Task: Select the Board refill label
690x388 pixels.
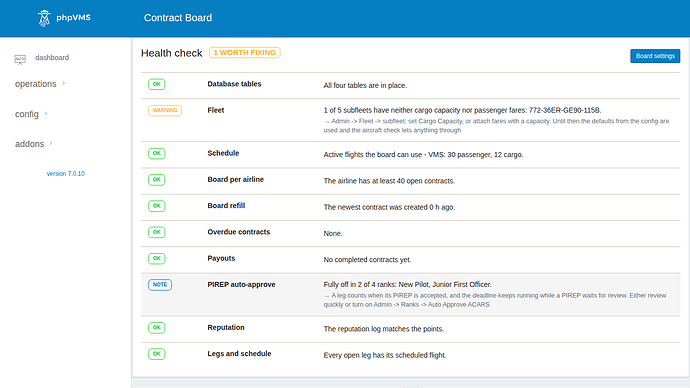Action: (226, 205)
